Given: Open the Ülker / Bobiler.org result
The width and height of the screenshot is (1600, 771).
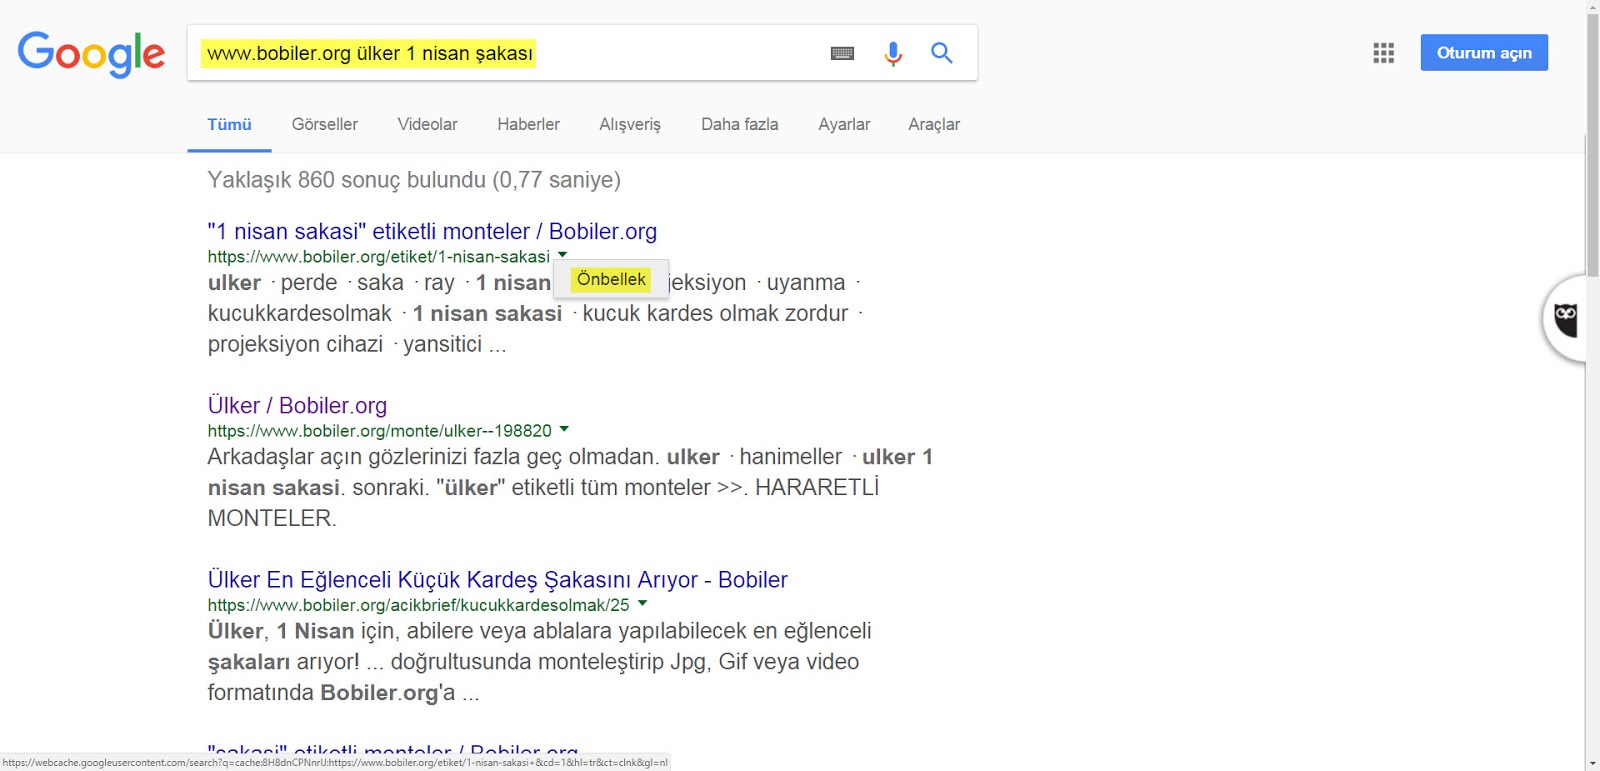Looking at the screenshot, I should (297, 405).
